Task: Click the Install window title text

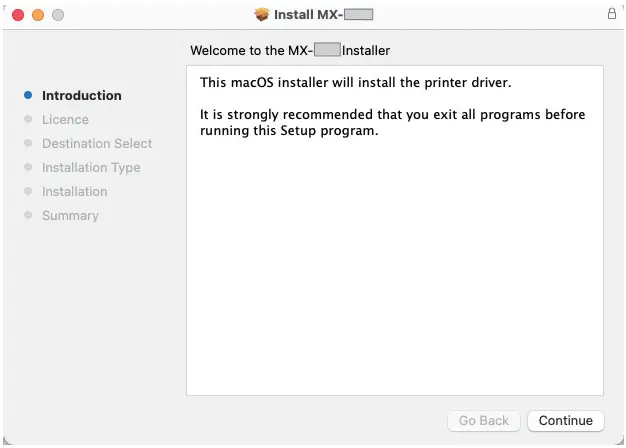Action: click(x=324, y=15)
